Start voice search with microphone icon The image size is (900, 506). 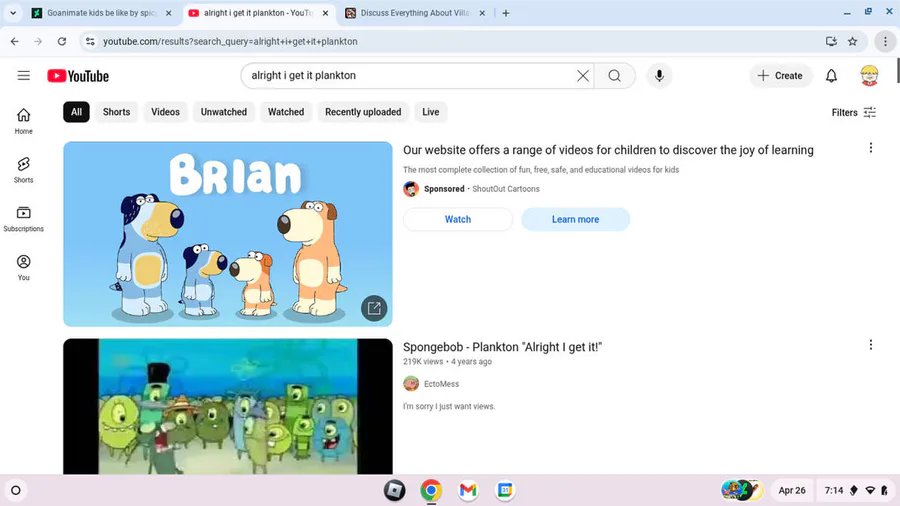(659, 76)
